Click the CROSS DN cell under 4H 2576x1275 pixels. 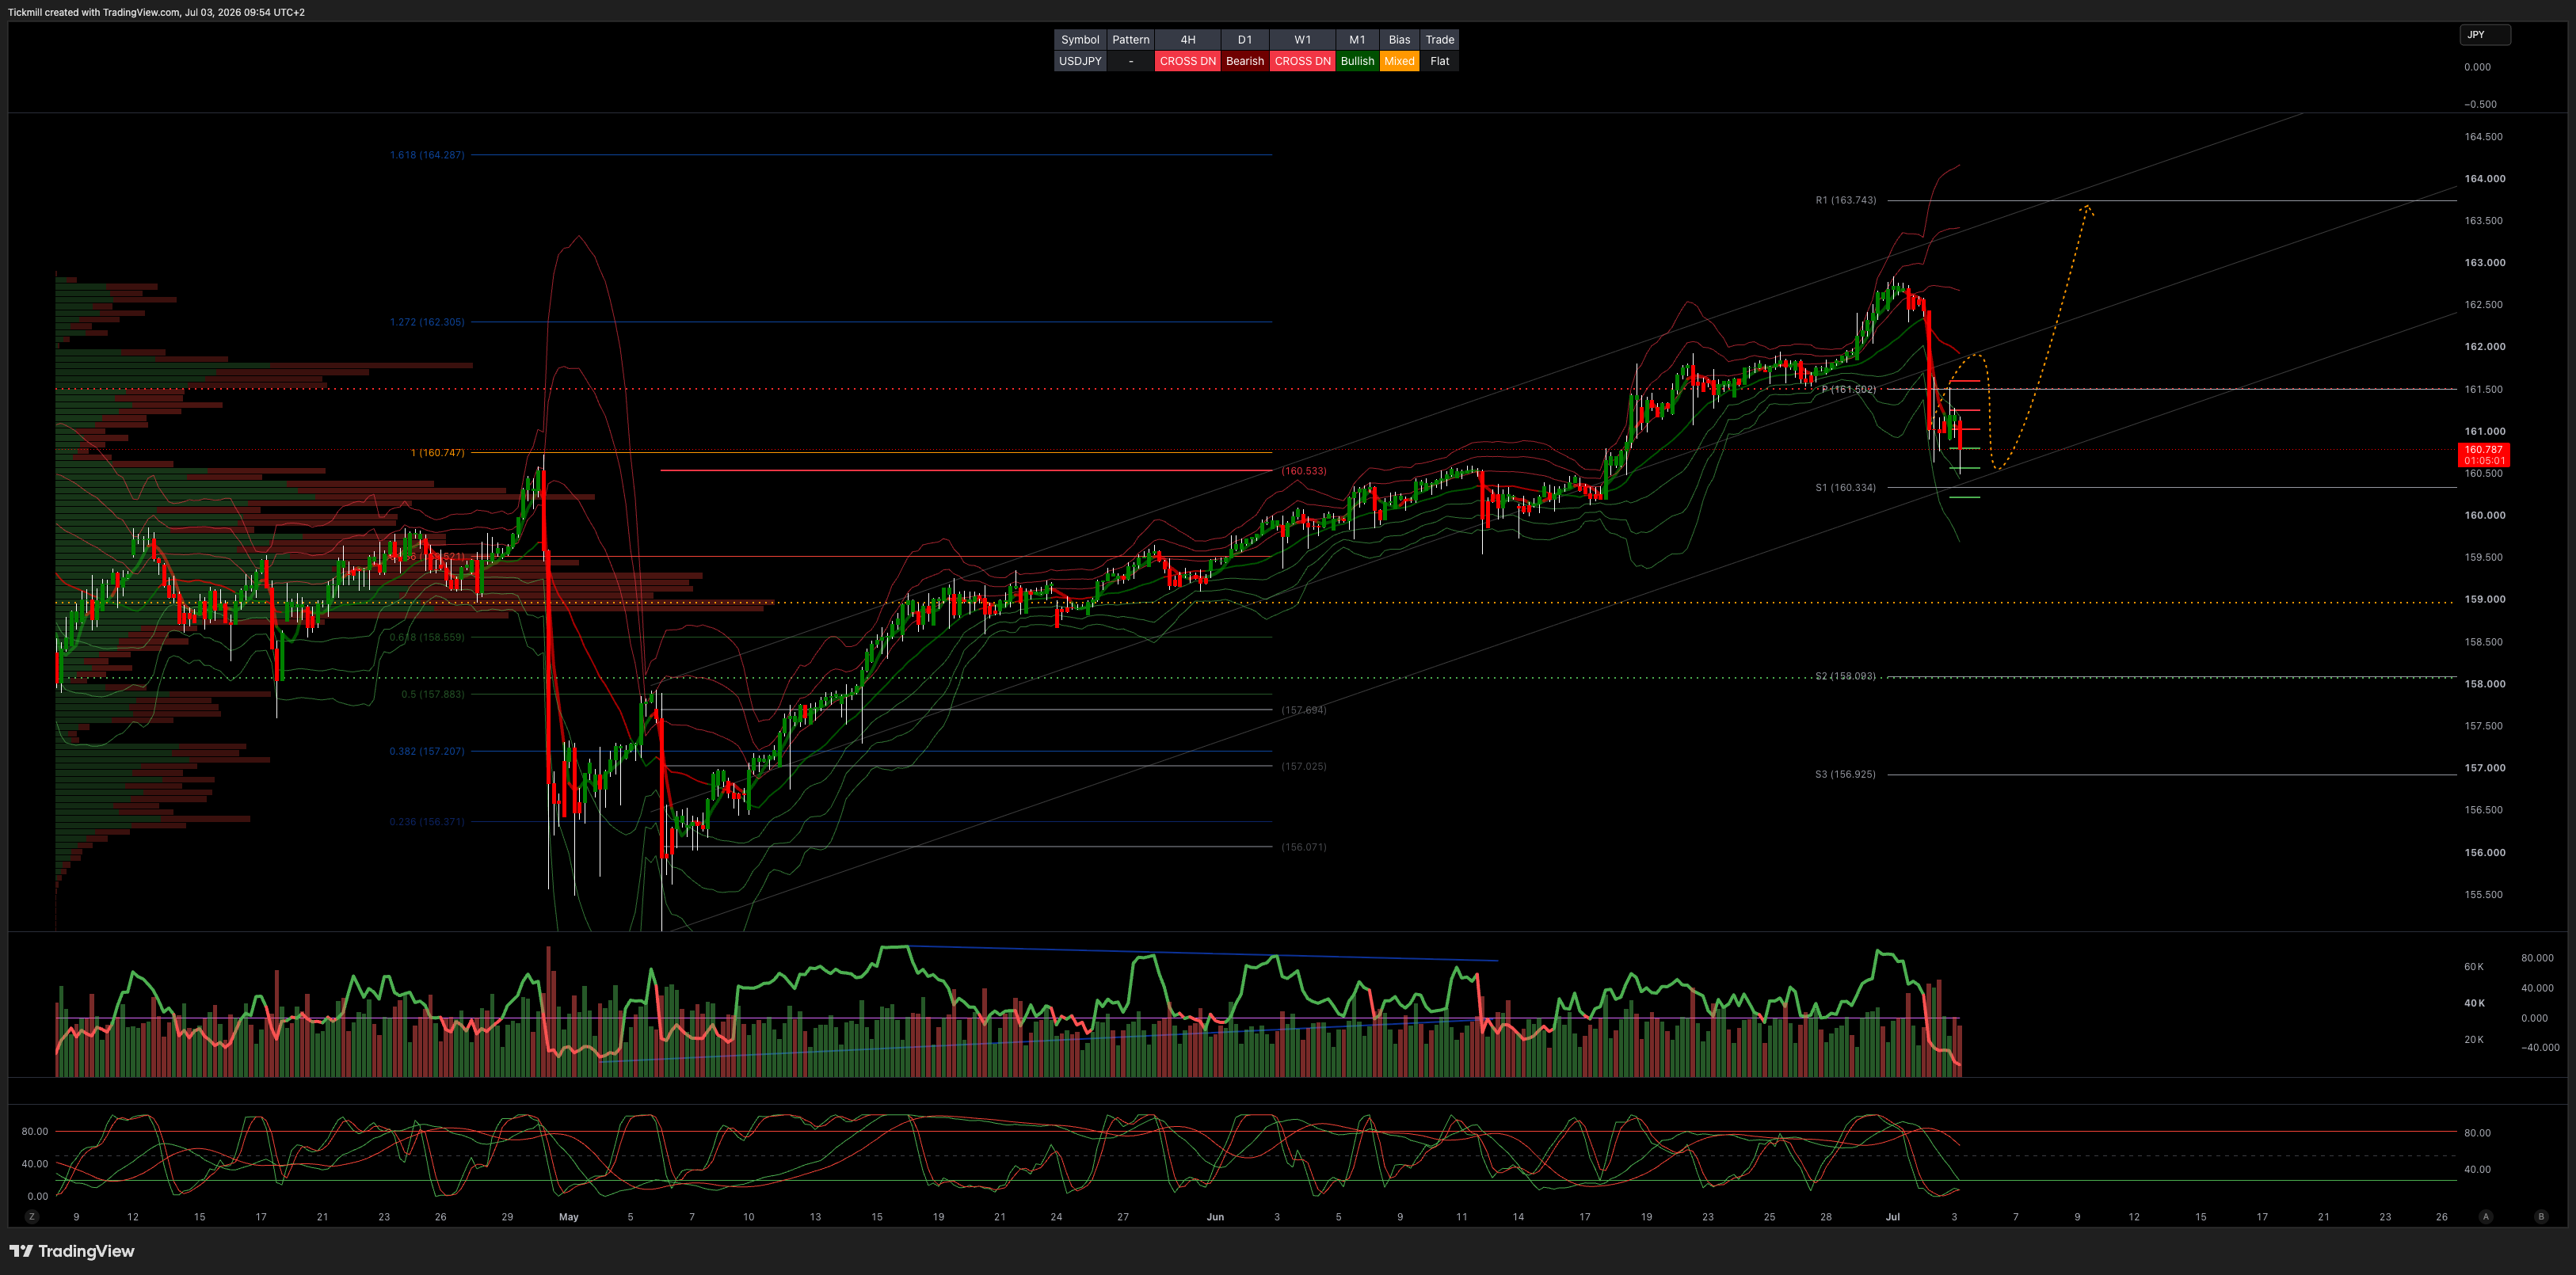pos(1188,61)
